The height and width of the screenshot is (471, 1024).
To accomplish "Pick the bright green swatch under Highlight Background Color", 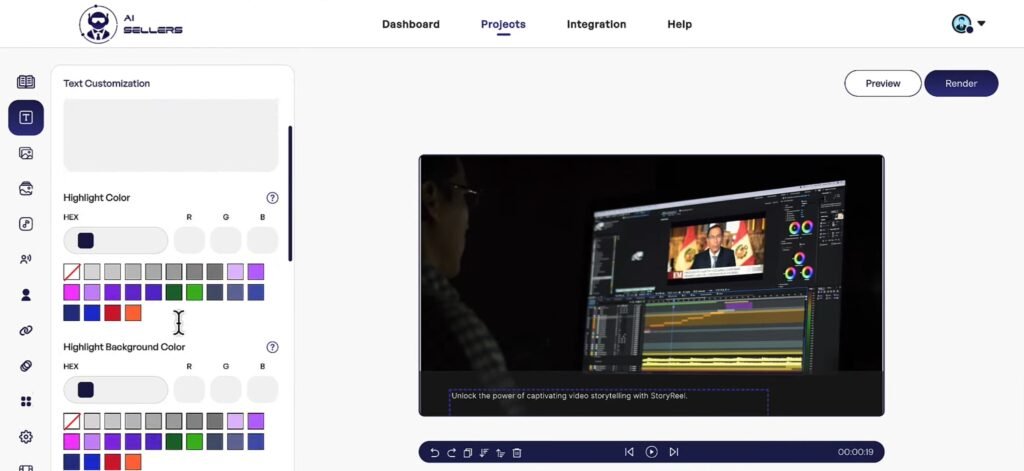I will 194,442.
